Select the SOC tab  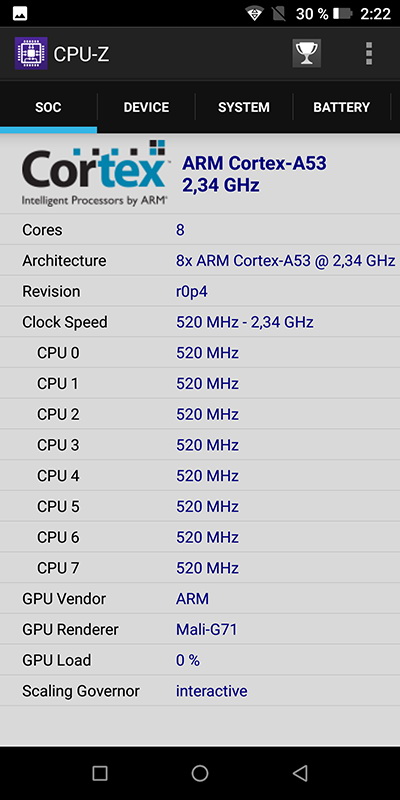[48, 107]
